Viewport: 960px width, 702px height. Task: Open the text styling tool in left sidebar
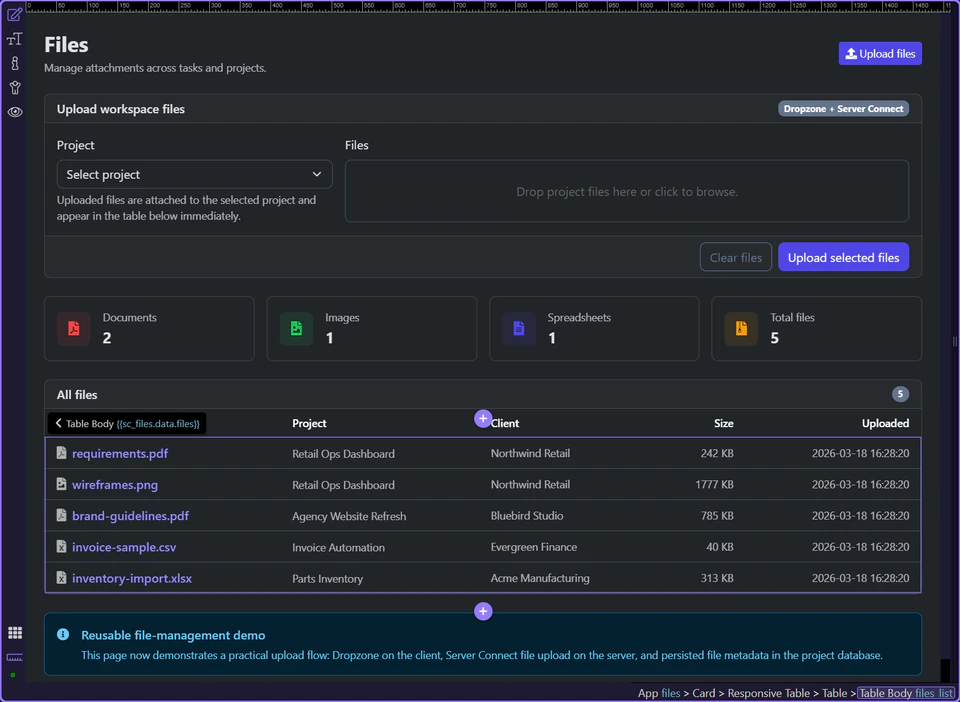click(x=14, y=39)
